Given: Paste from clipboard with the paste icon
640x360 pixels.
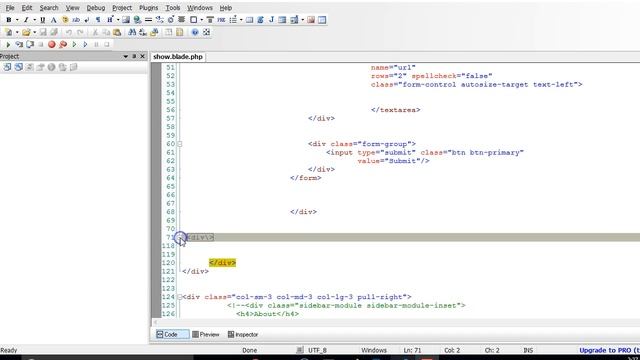Looking at the screenshot, I should point(117,32).
